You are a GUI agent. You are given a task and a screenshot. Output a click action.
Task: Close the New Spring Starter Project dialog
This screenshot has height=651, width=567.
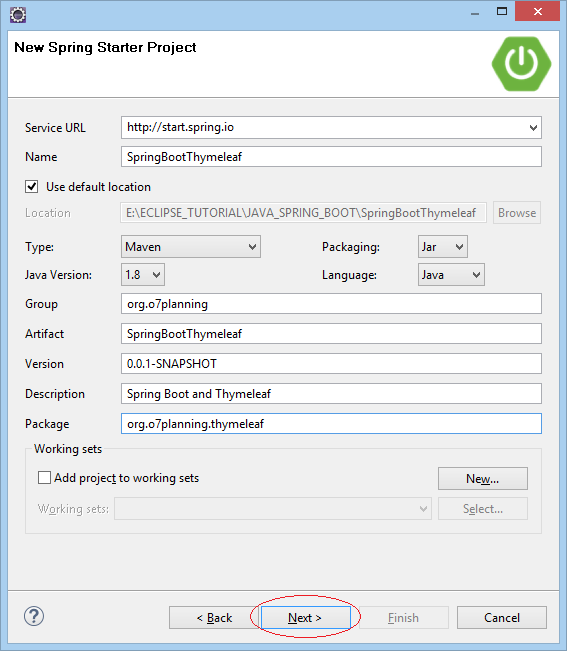pos(537,11)
